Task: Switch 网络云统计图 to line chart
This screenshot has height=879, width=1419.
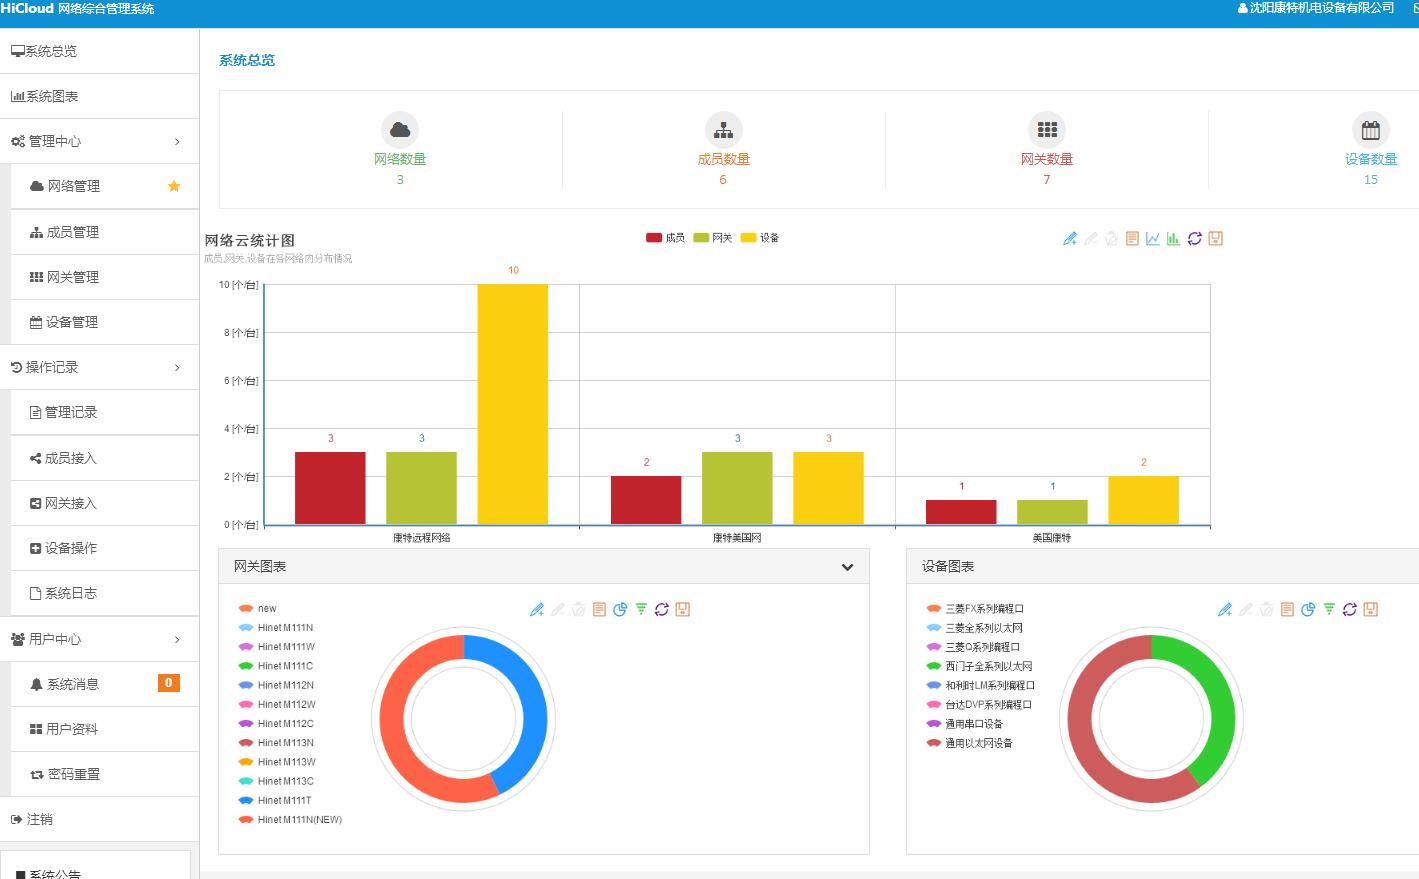Action: point(1153,238)
